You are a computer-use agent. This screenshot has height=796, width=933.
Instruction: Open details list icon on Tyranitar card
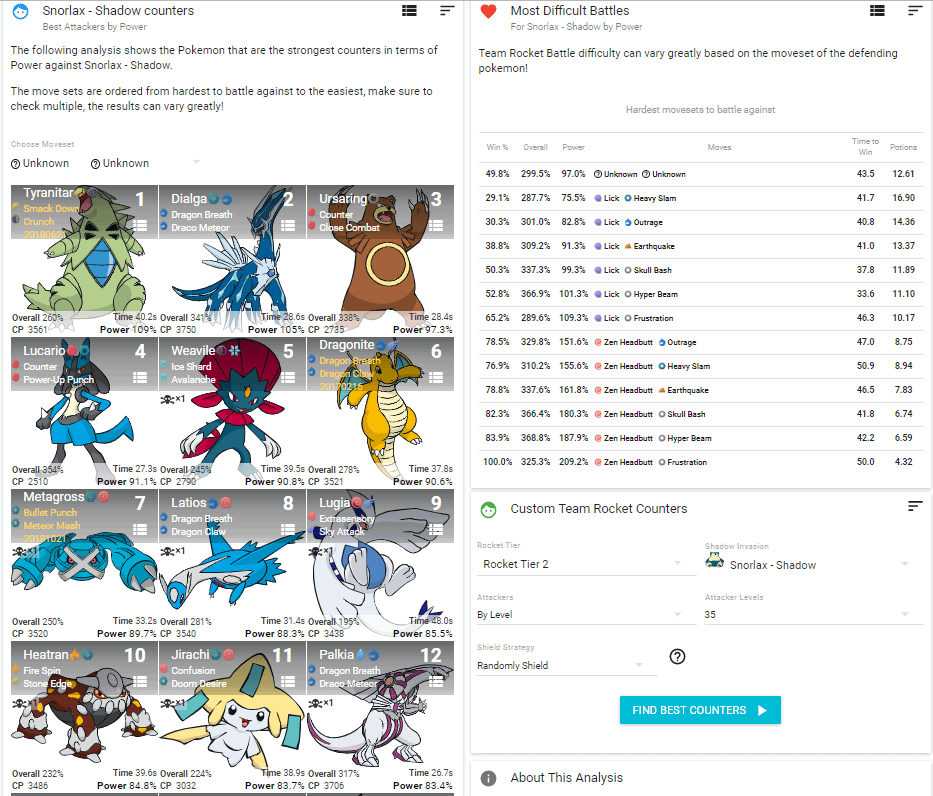click(140, 225)
